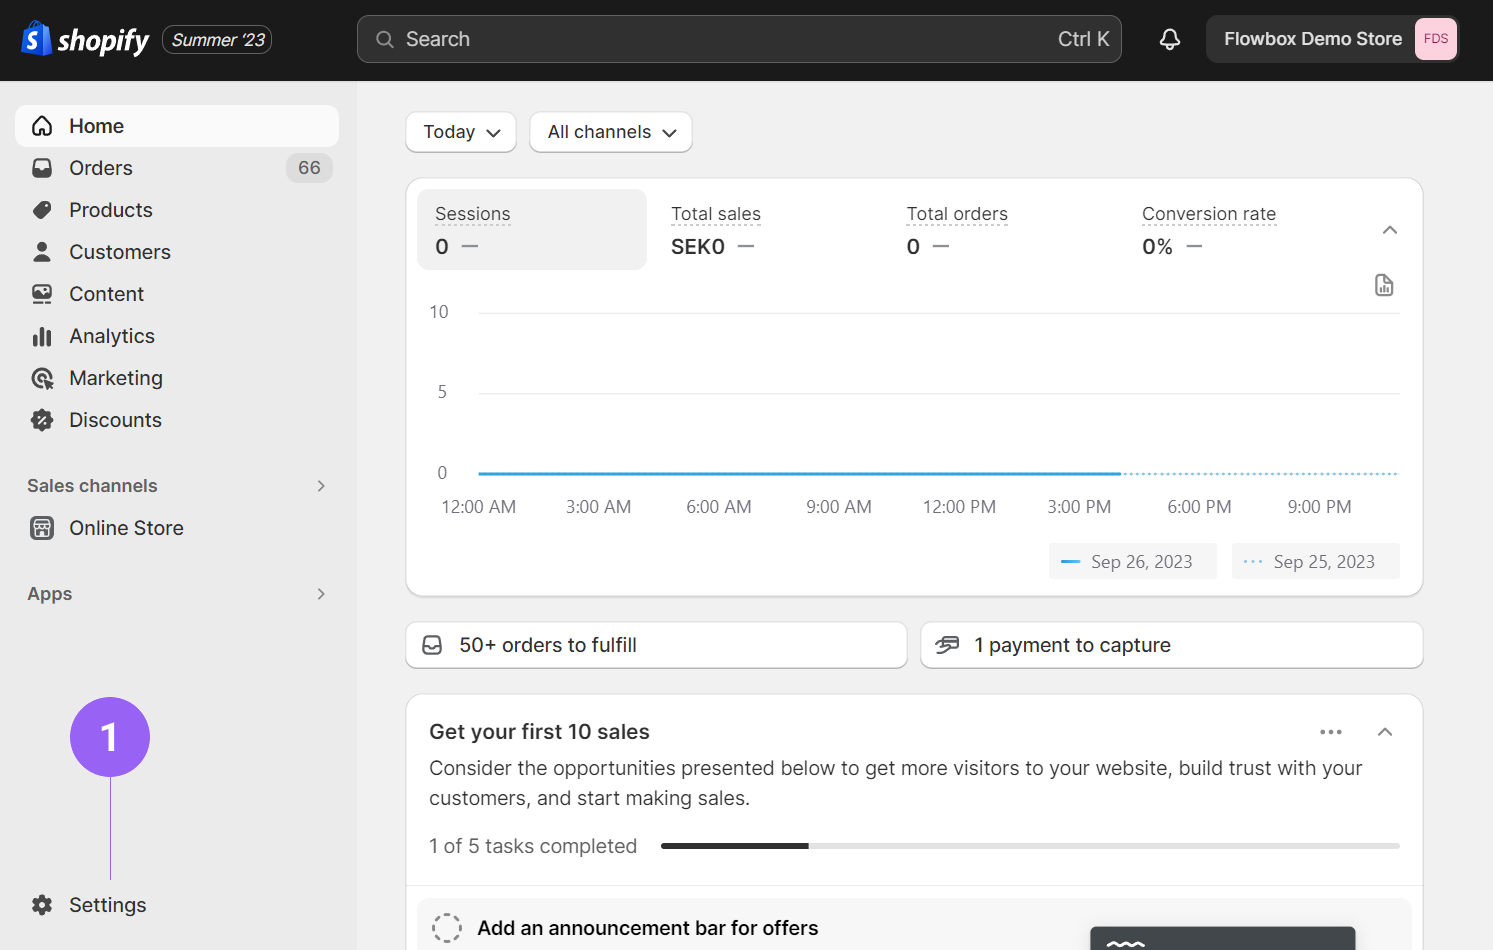Open the Today date range dropdown

point(461,132)
